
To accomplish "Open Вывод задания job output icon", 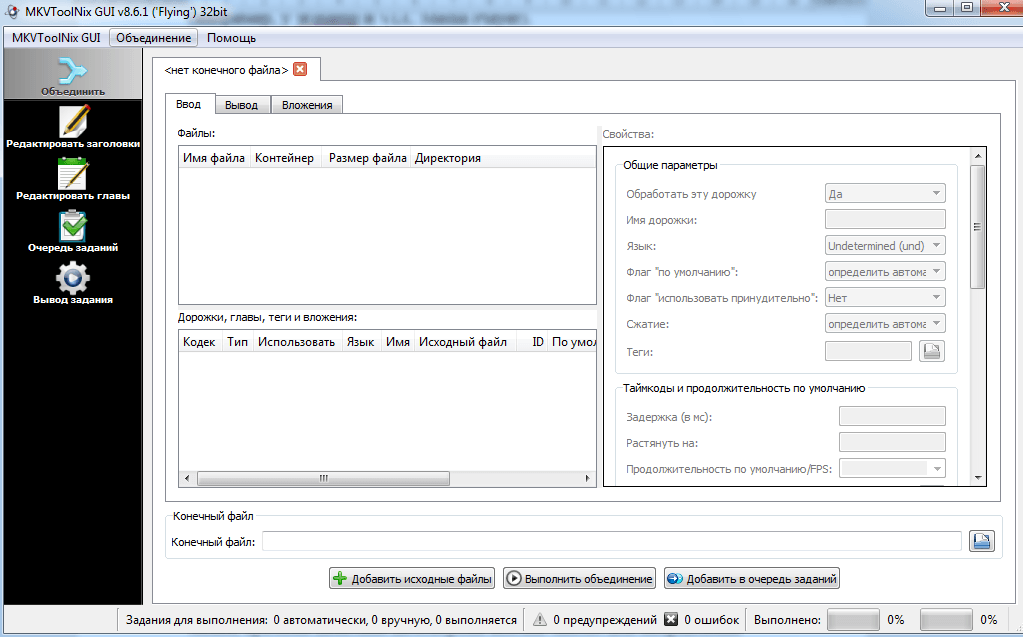I will (73, 278).
